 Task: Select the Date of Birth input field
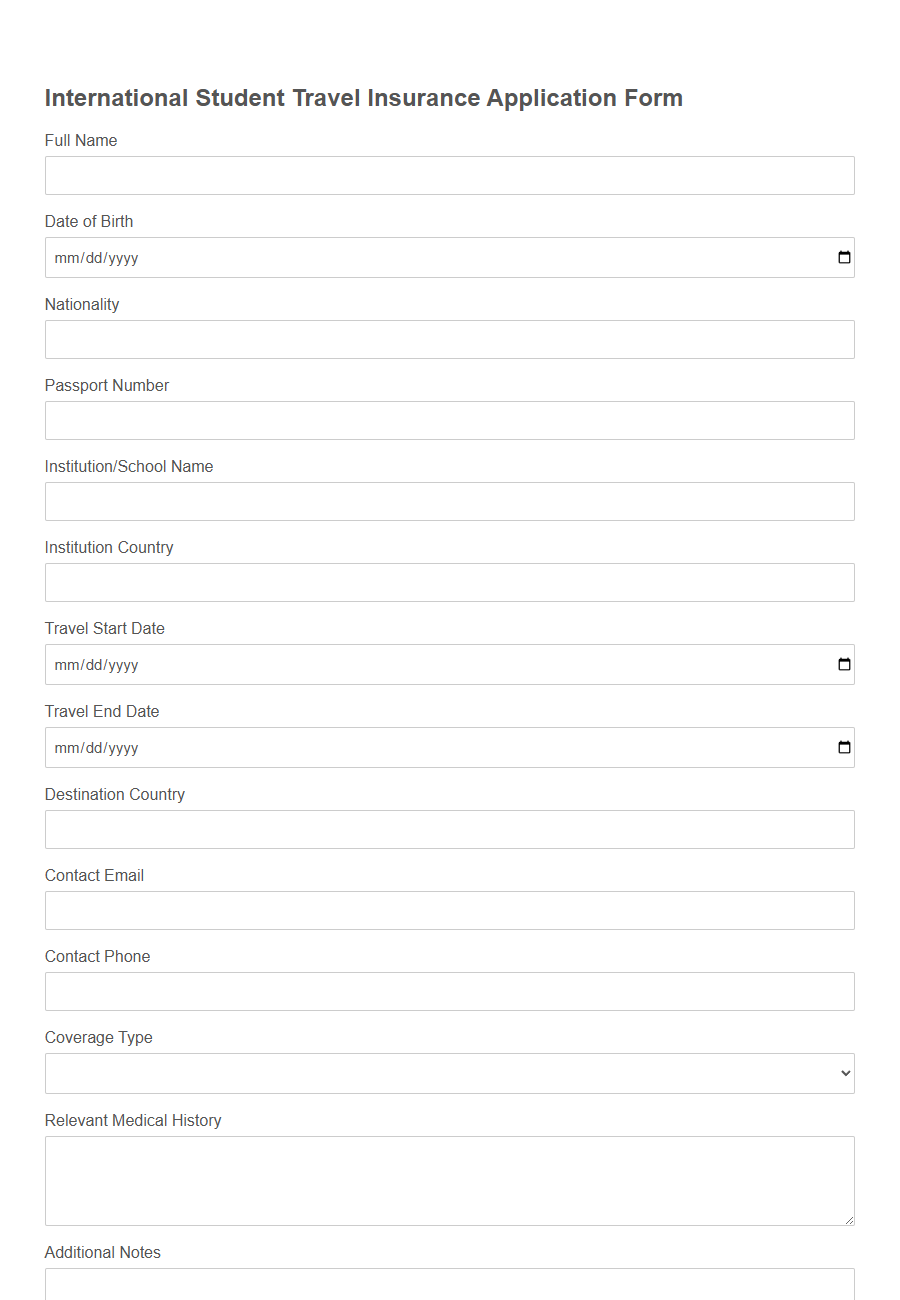coord(400,257)
